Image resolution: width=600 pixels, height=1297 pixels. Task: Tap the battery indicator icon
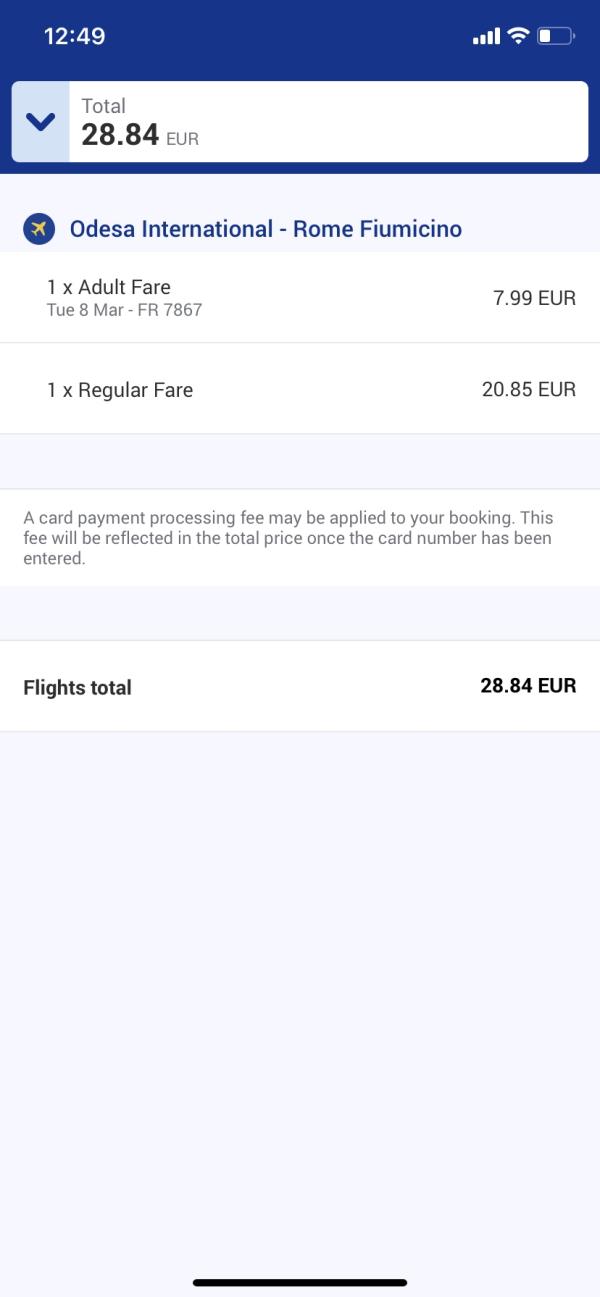[x=555, y=36]
